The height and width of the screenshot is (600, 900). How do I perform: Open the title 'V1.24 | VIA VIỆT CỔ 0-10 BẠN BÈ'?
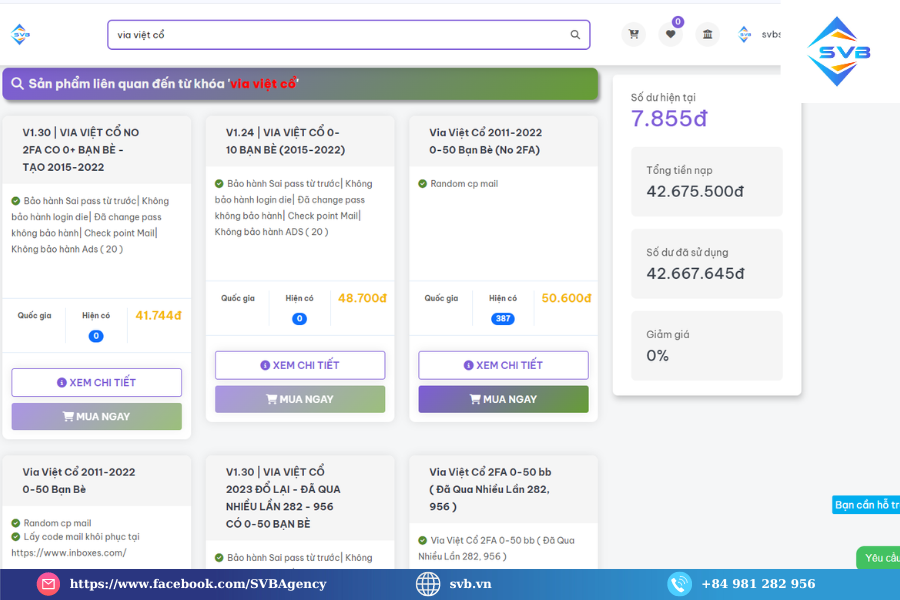[x=285, y=141]
